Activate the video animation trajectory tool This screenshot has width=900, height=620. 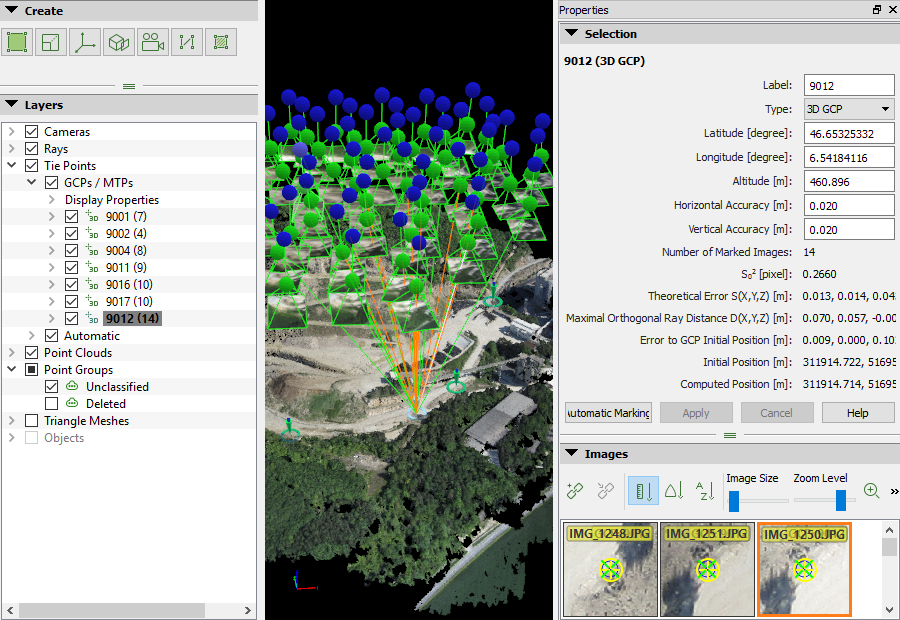(x=152, y=41)
